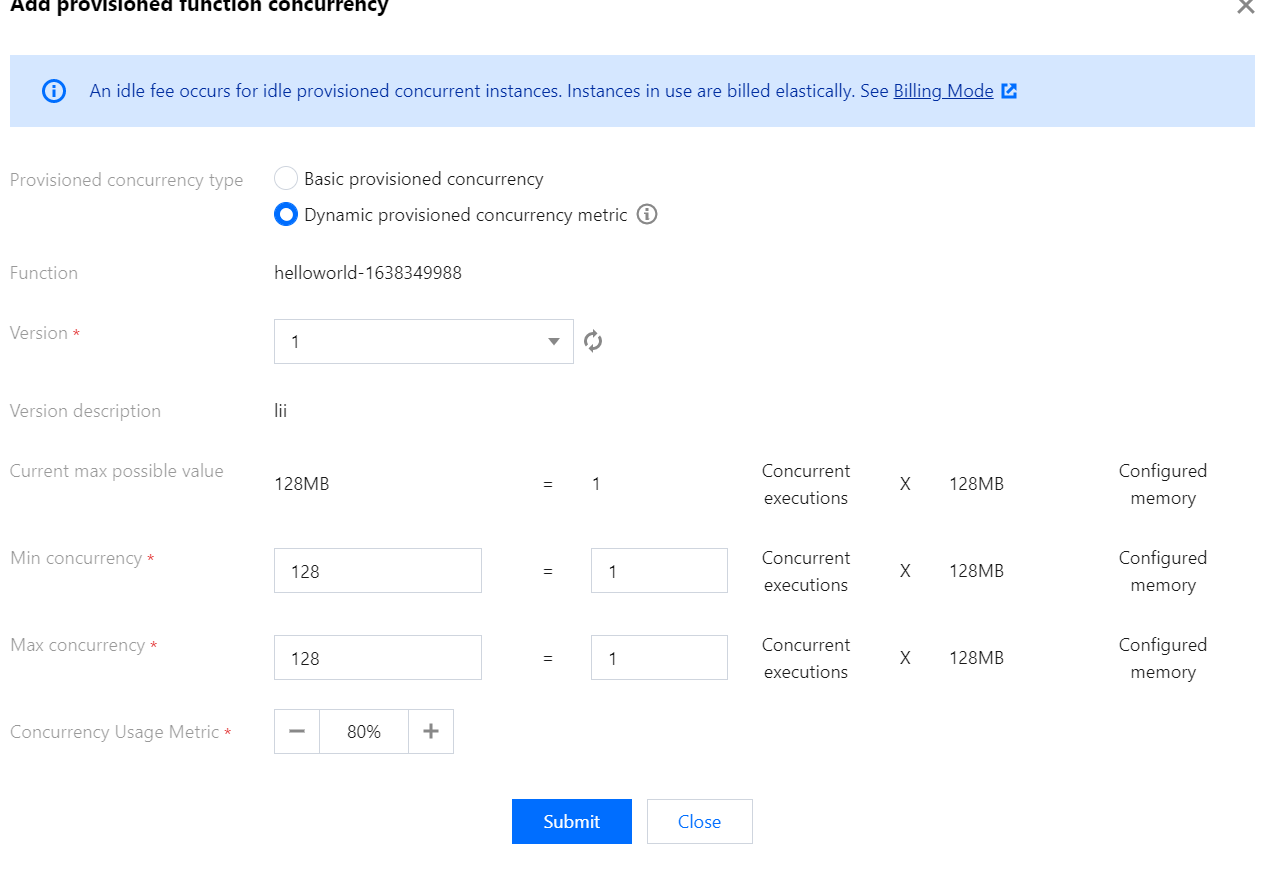Click the Version dropdown arrow
This screenshot has width=1272, height=873.
(554, 341)
